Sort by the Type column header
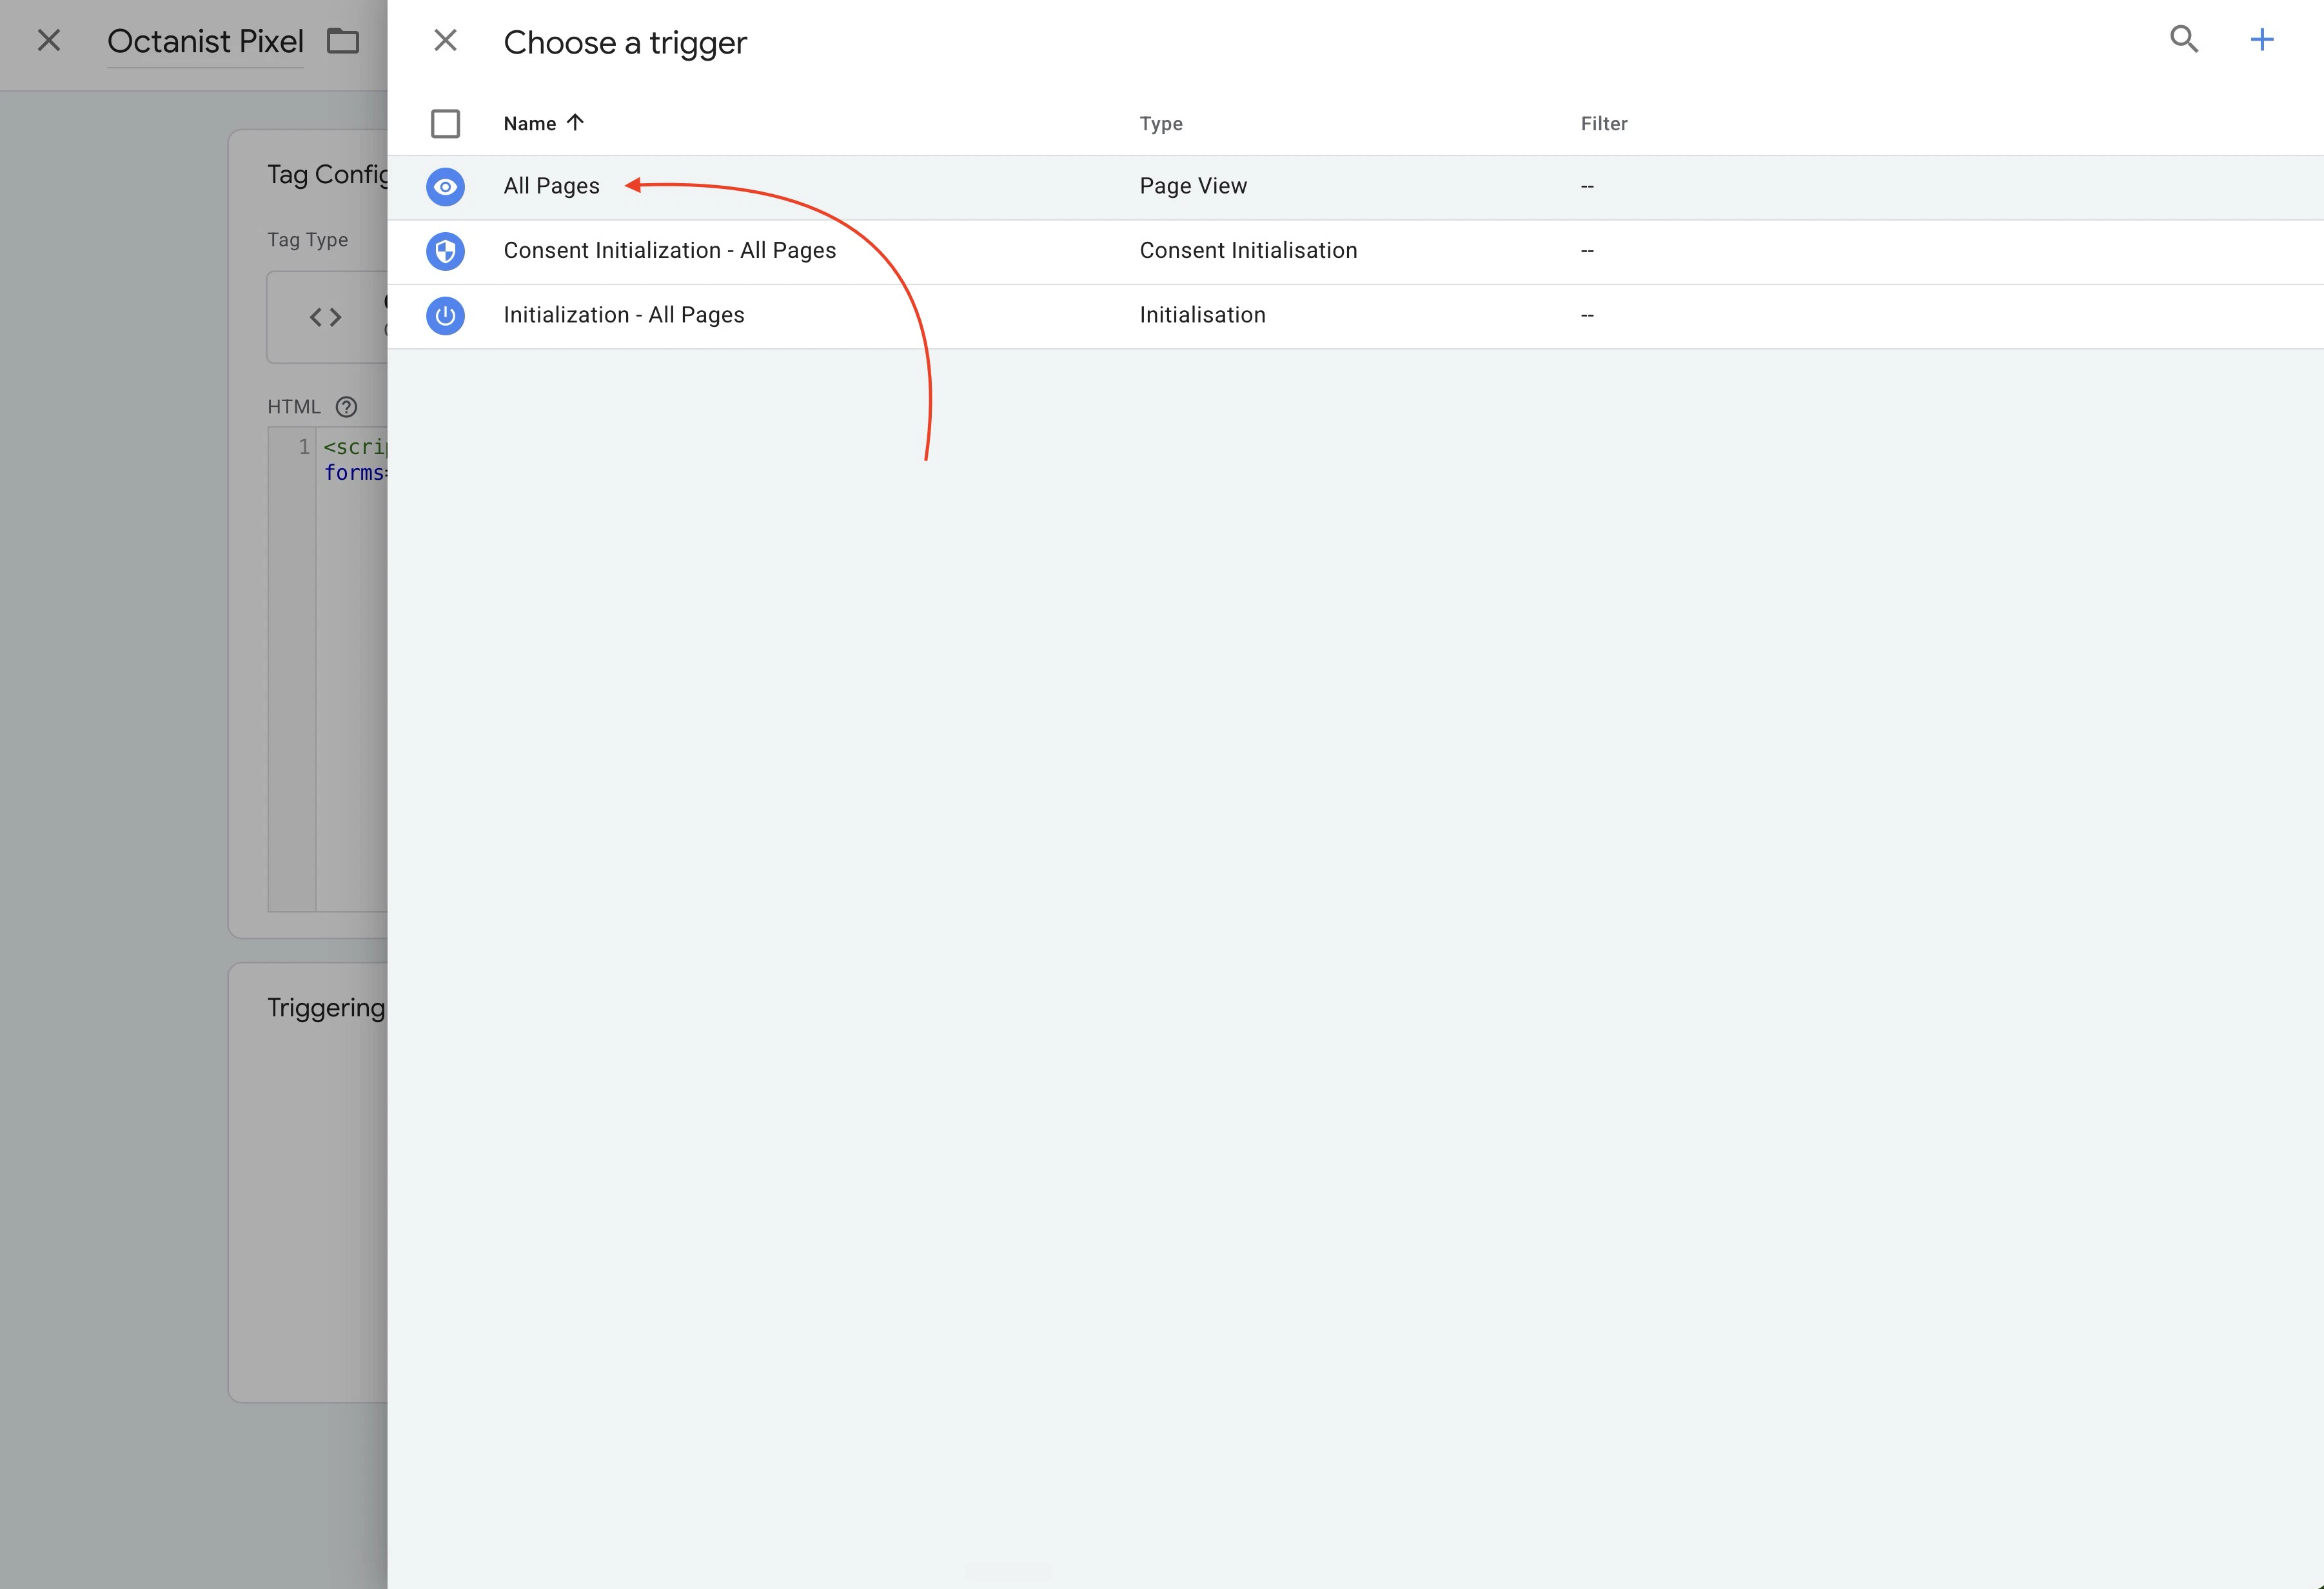The image size is (2324, 1589). point(1161,123)
